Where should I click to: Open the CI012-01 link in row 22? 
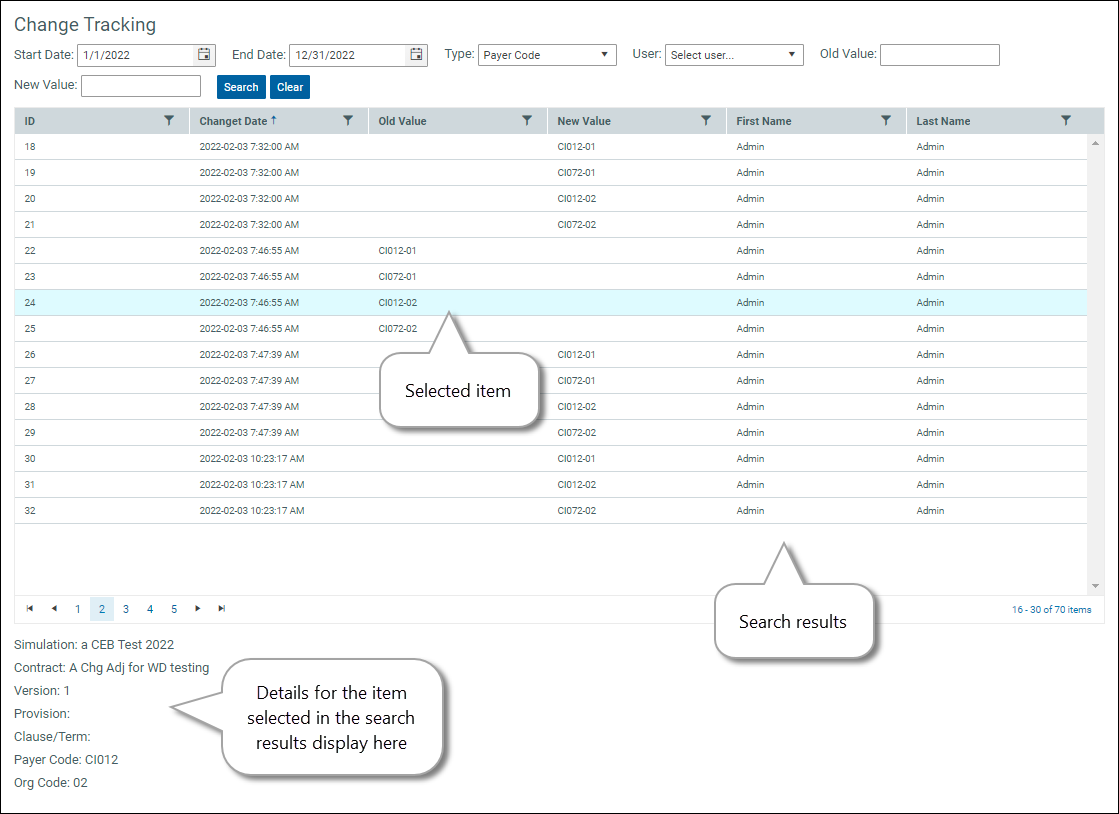[397, 250]
